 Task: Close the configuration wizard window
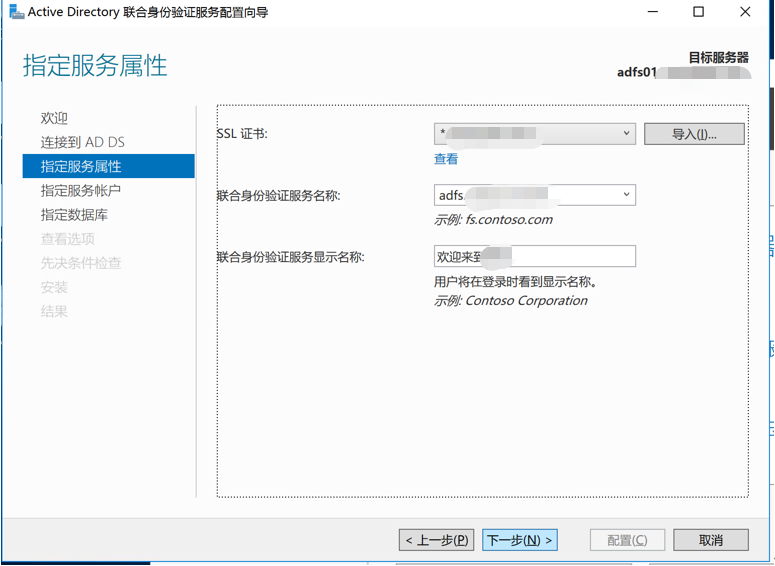745,12
